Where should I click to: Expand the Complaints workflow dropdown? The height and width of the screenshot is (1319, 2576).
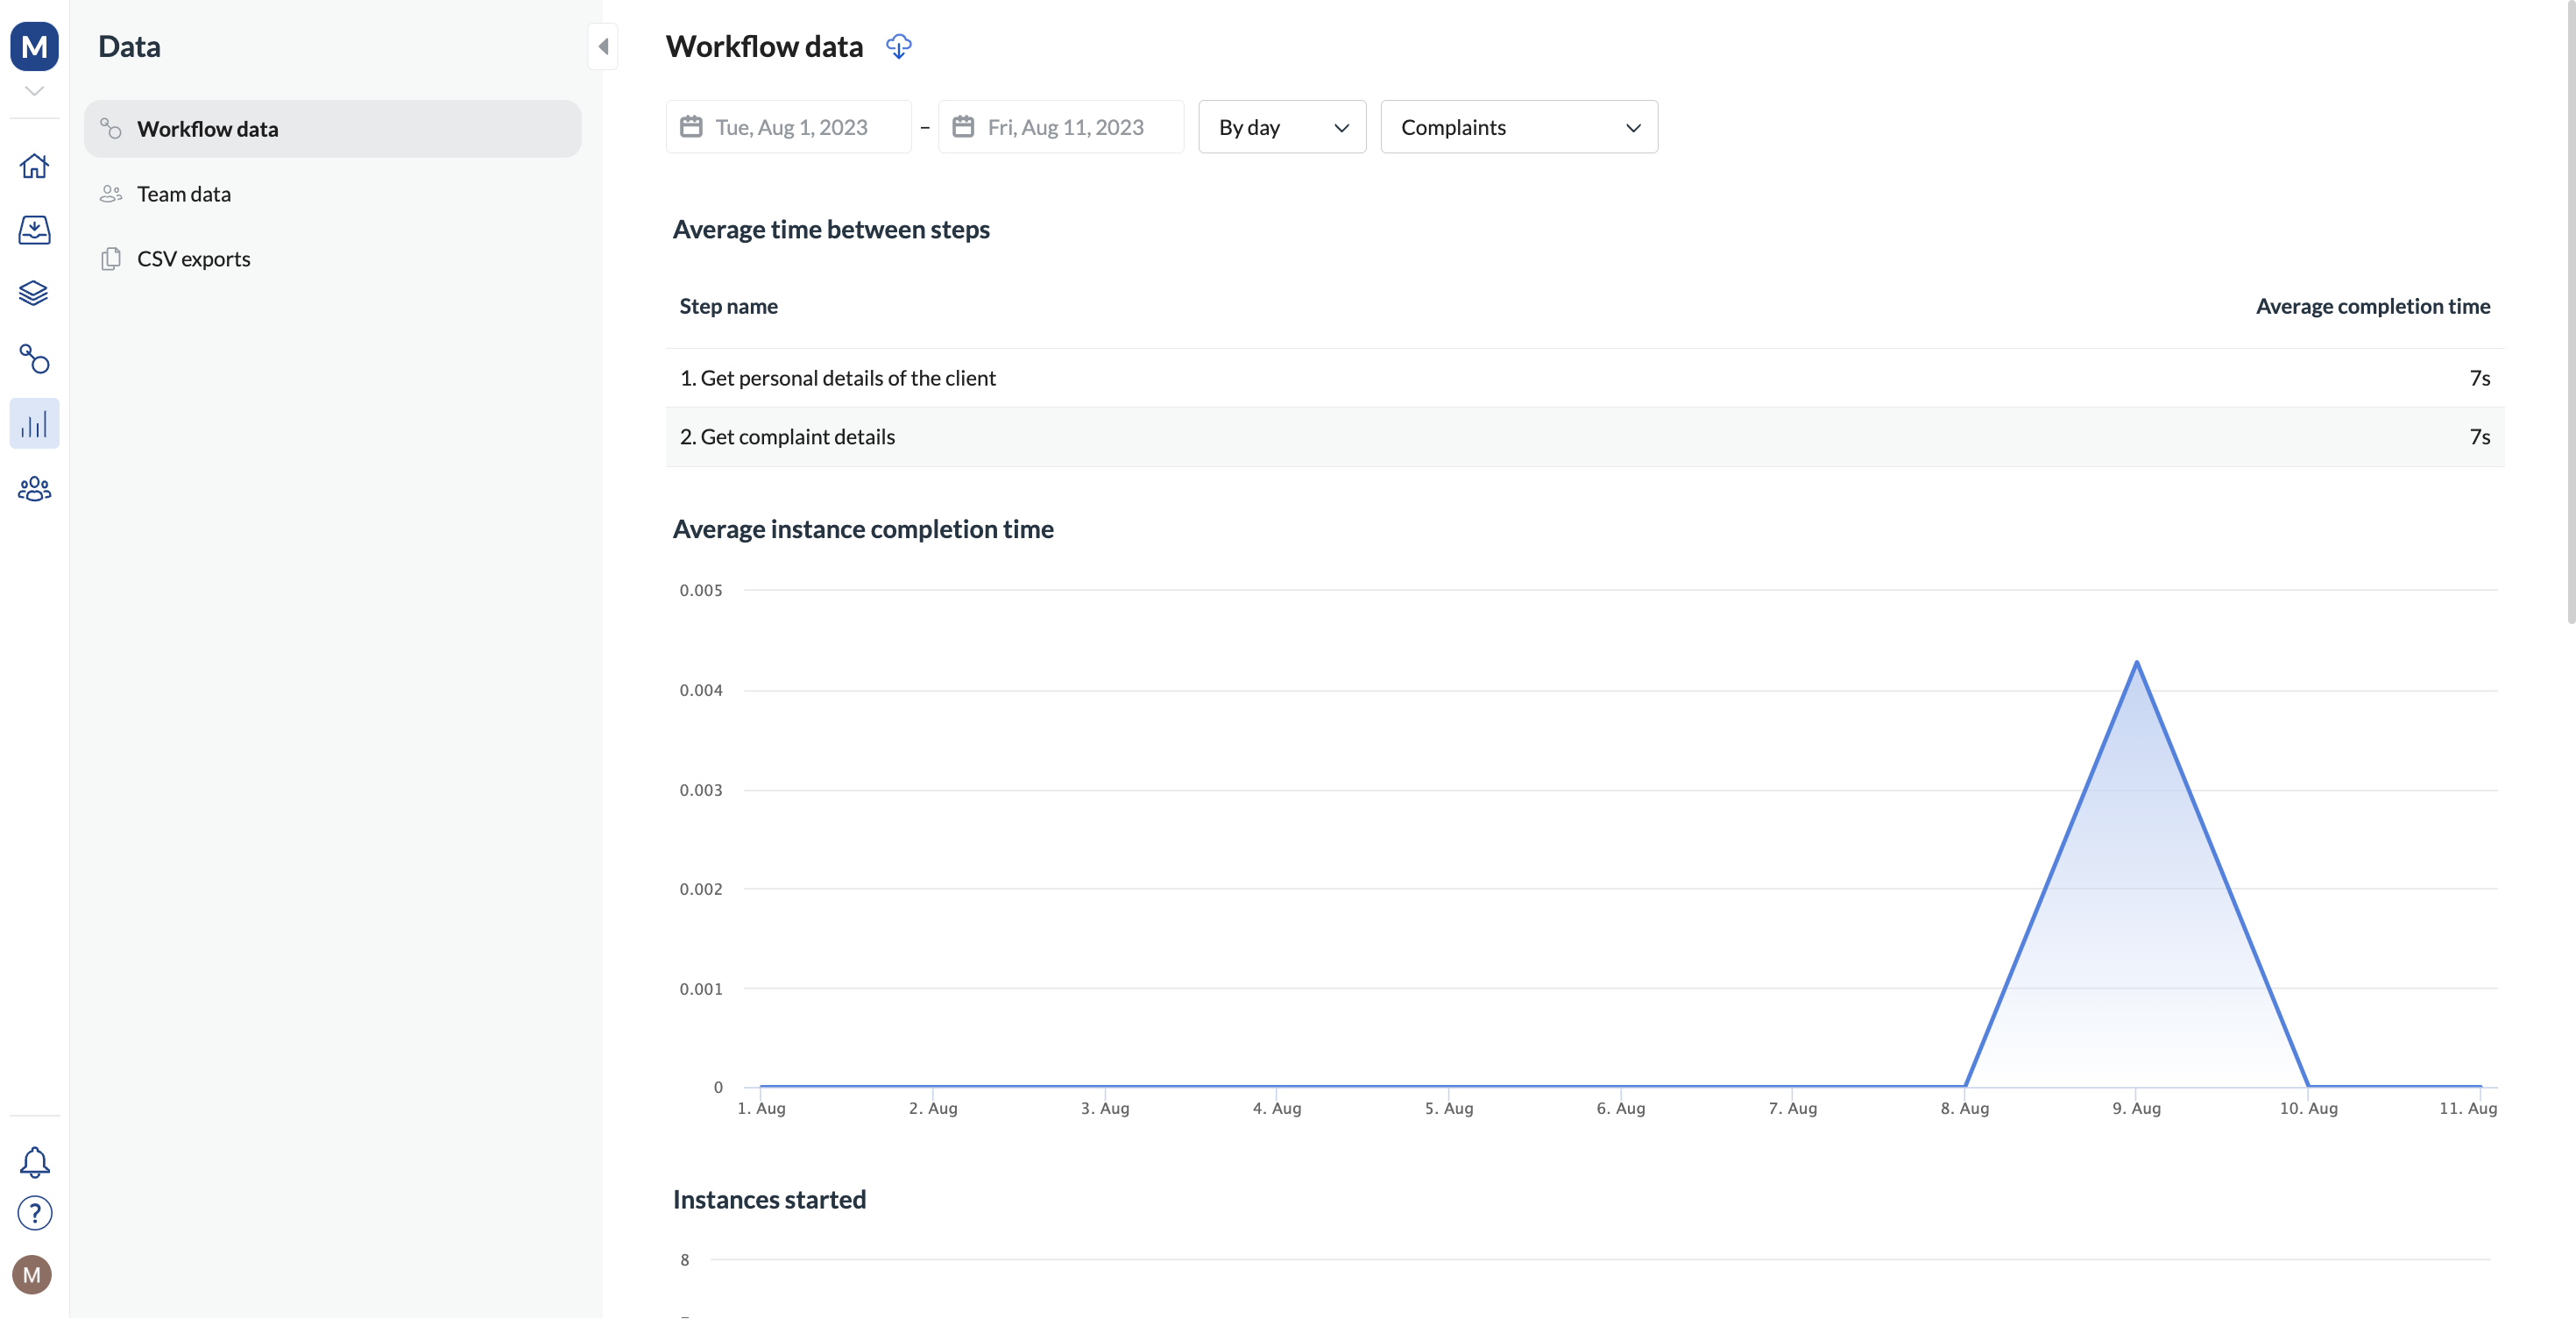1518,127
